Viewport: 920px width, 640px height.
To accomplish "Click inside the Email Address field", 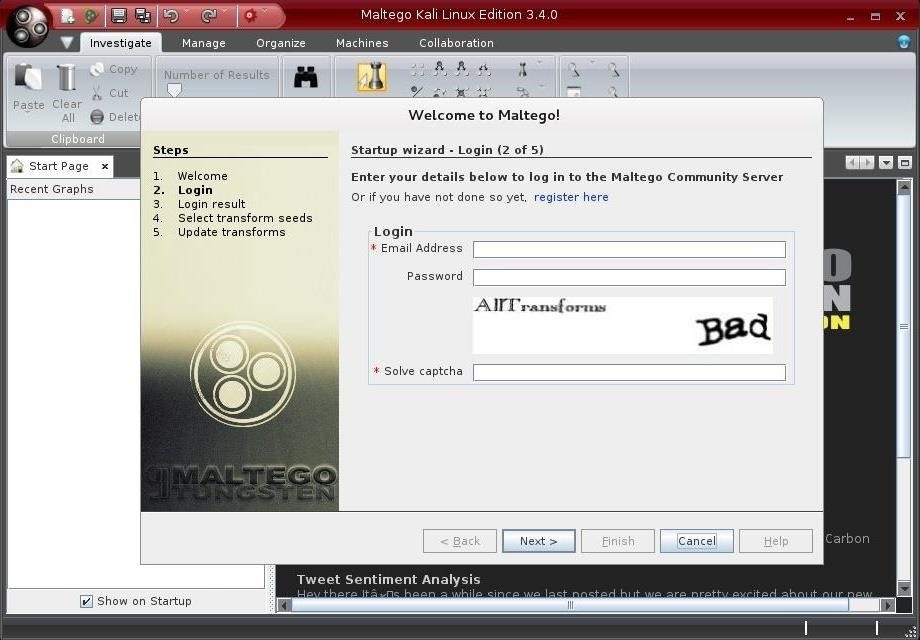I will point(628,249).
